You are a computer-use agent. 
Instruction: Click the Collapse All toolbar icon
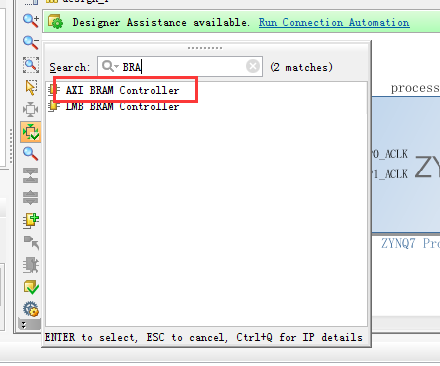click(x=31, y=176)
